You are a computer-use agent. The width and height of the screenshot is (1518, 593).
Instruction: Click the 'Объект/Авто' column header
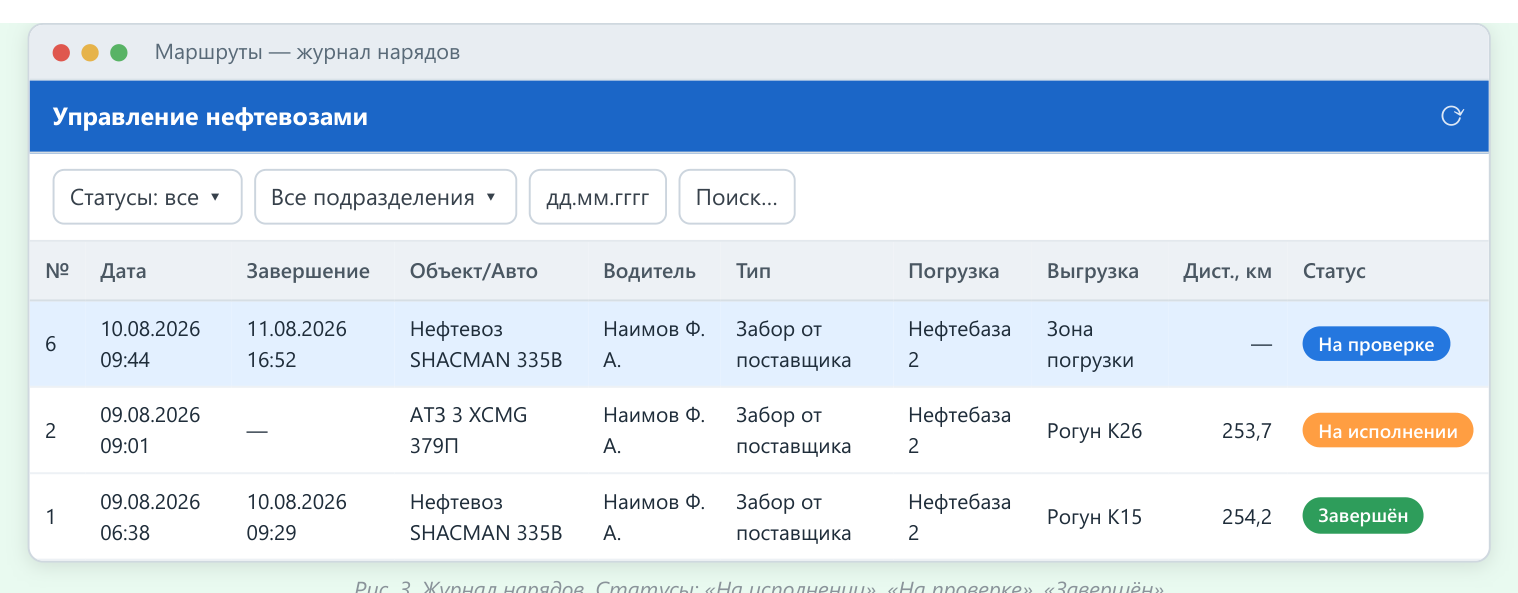(x=473, y=271)
